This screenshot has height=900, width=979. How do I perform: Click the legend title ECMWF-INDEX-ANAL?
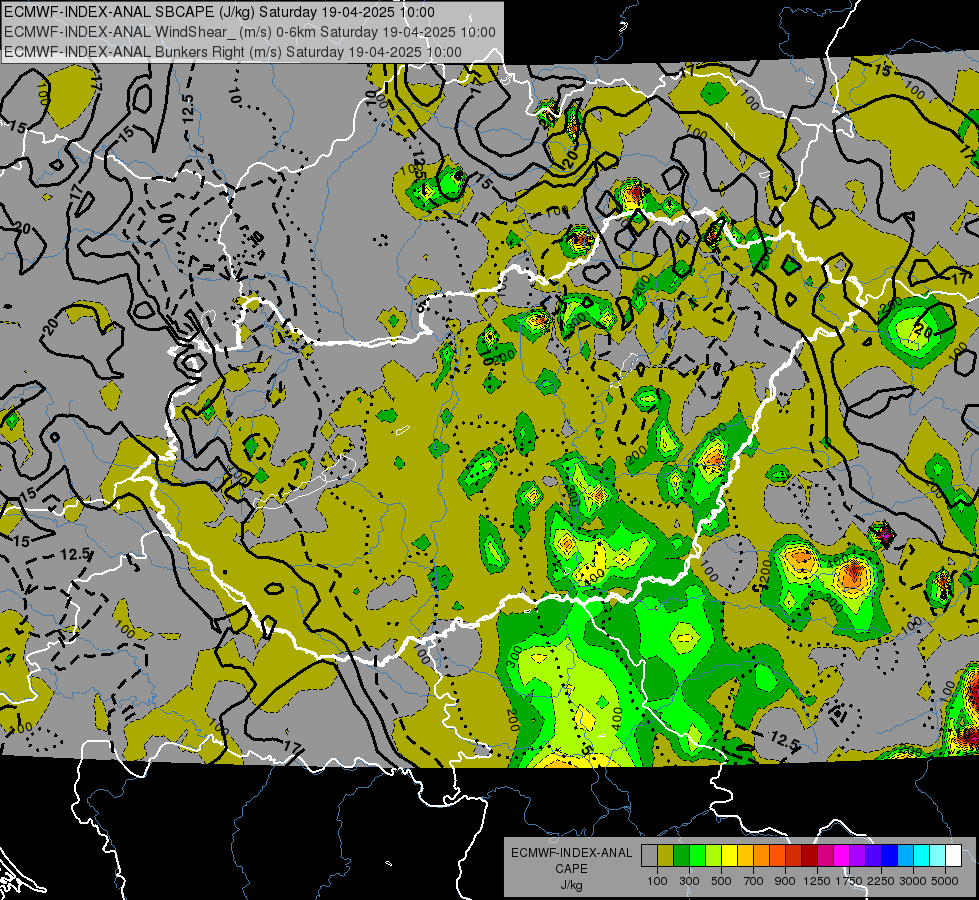pos(571,853)
